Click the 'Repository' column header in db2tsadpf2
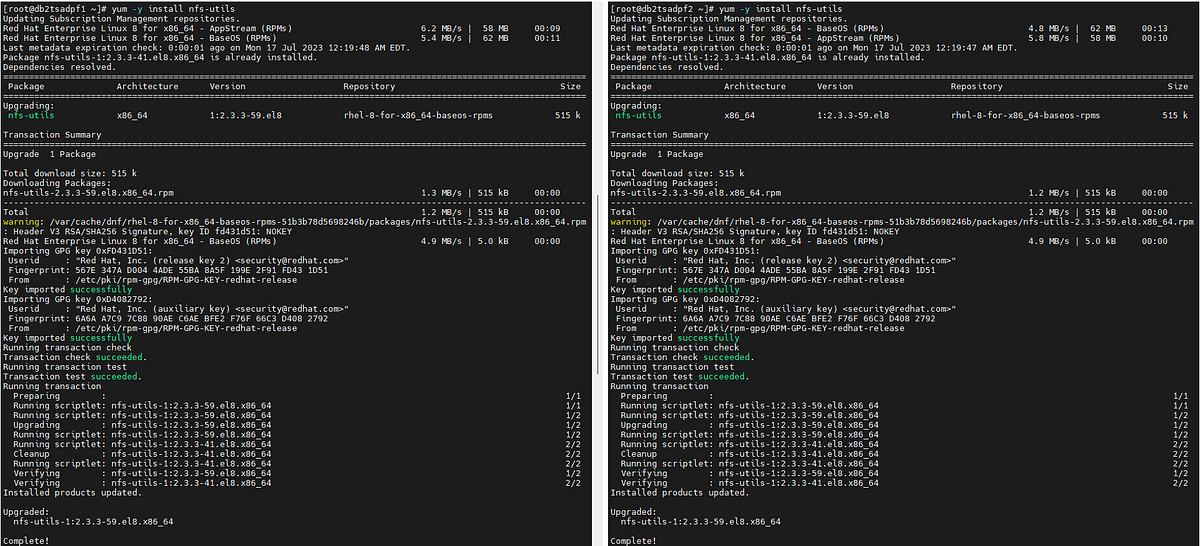Viewport: 1200px width, 546px height. [x=976, y=86]
